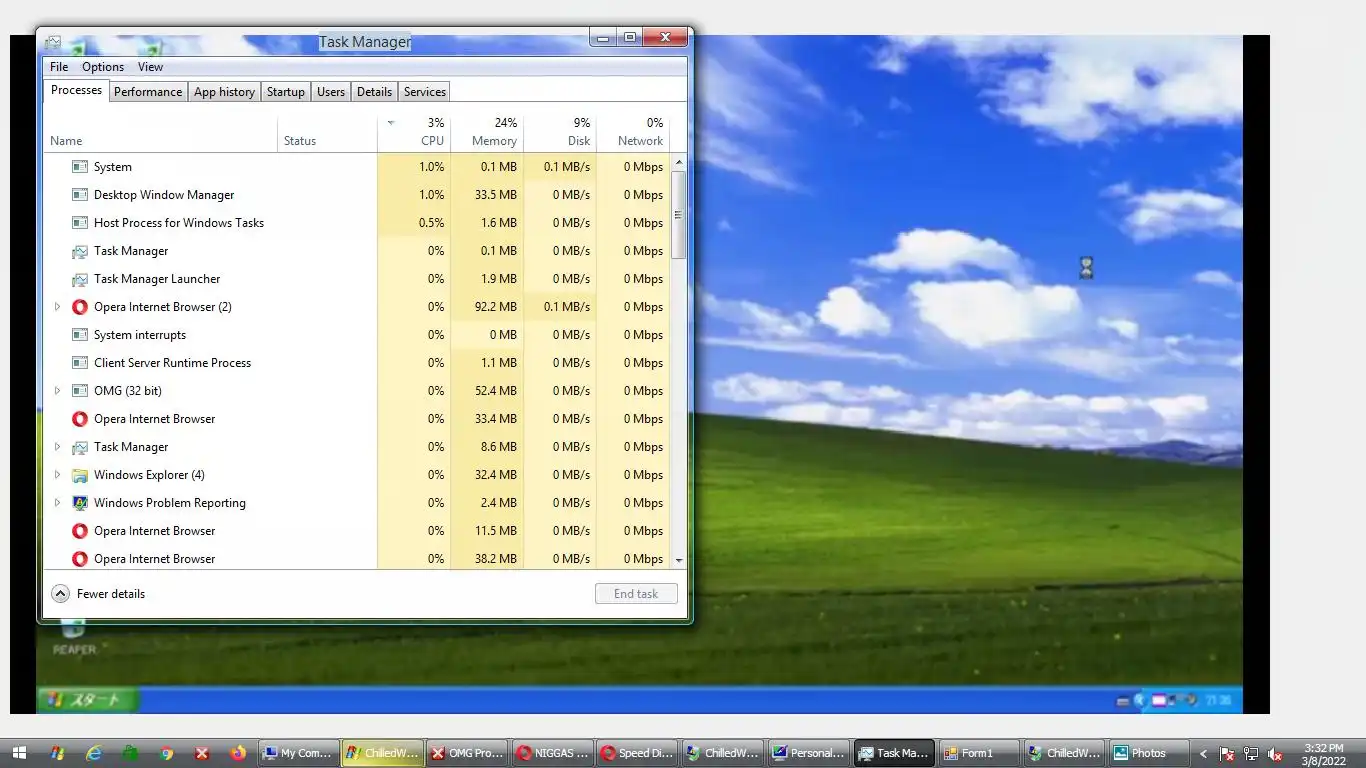
Task: Click the muted volume tray icon
Action: [1275, 754]
